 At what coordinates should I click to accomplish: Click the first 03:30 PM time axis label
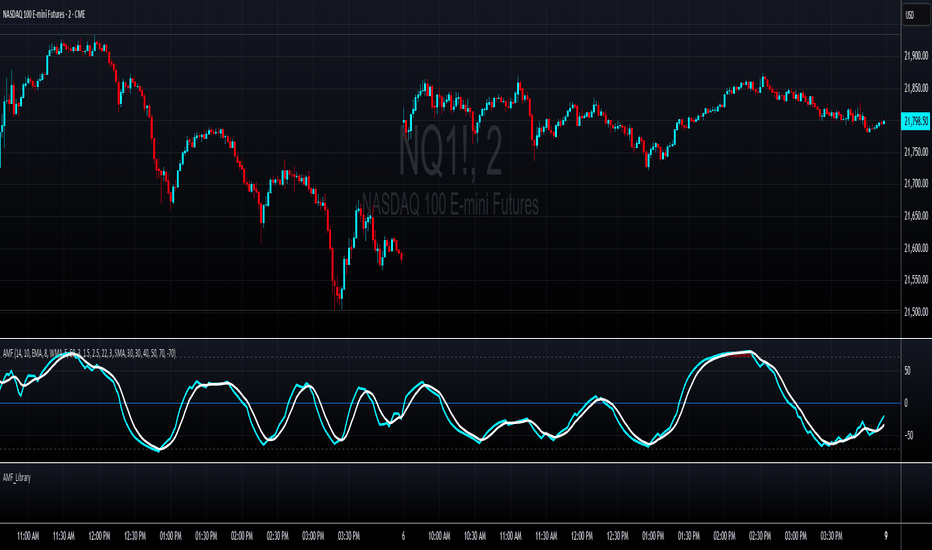tap(349, 536)
